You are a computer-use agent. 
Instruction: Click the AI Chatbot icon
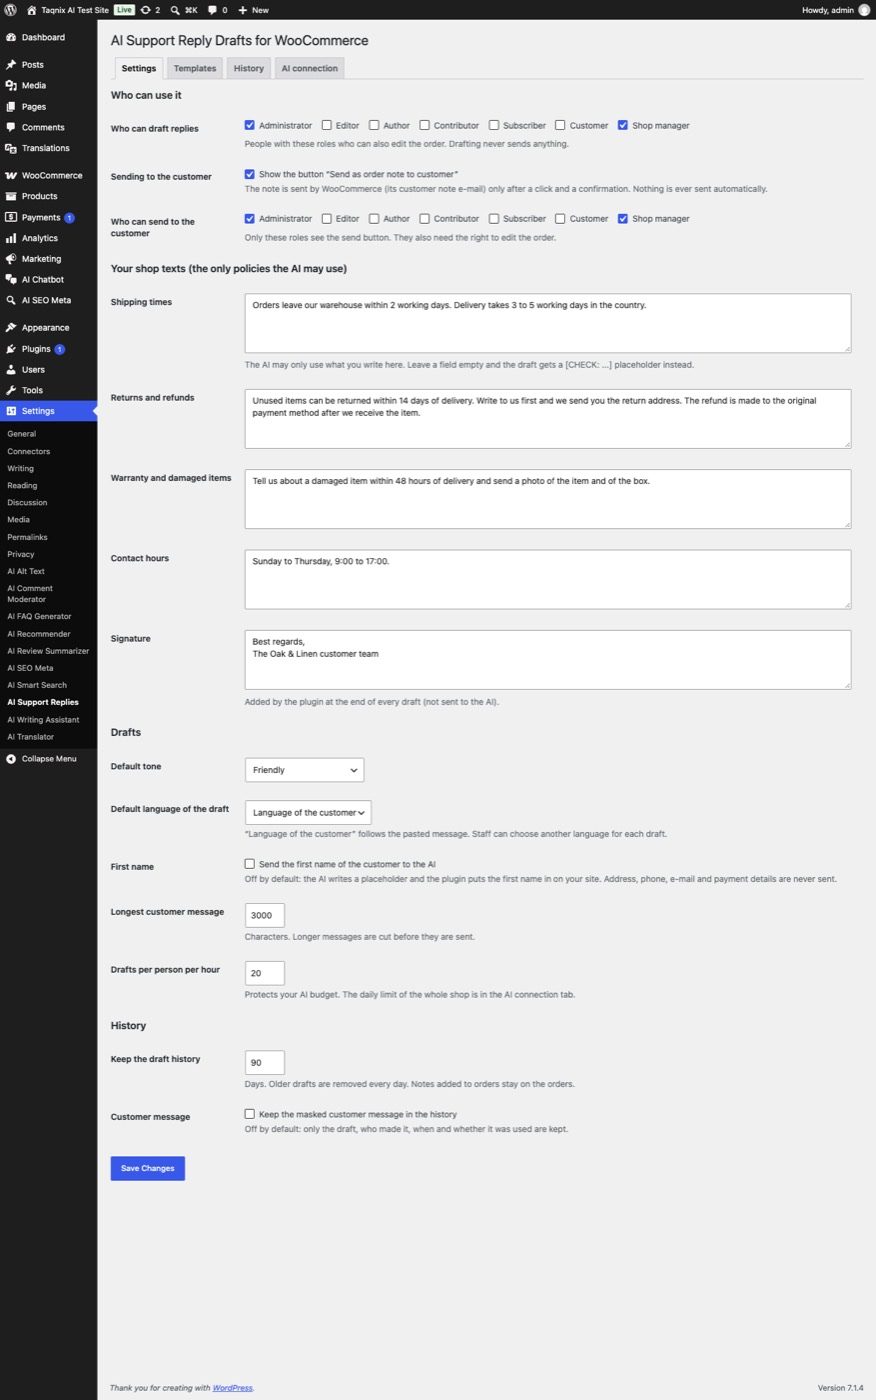coord(11,280)
